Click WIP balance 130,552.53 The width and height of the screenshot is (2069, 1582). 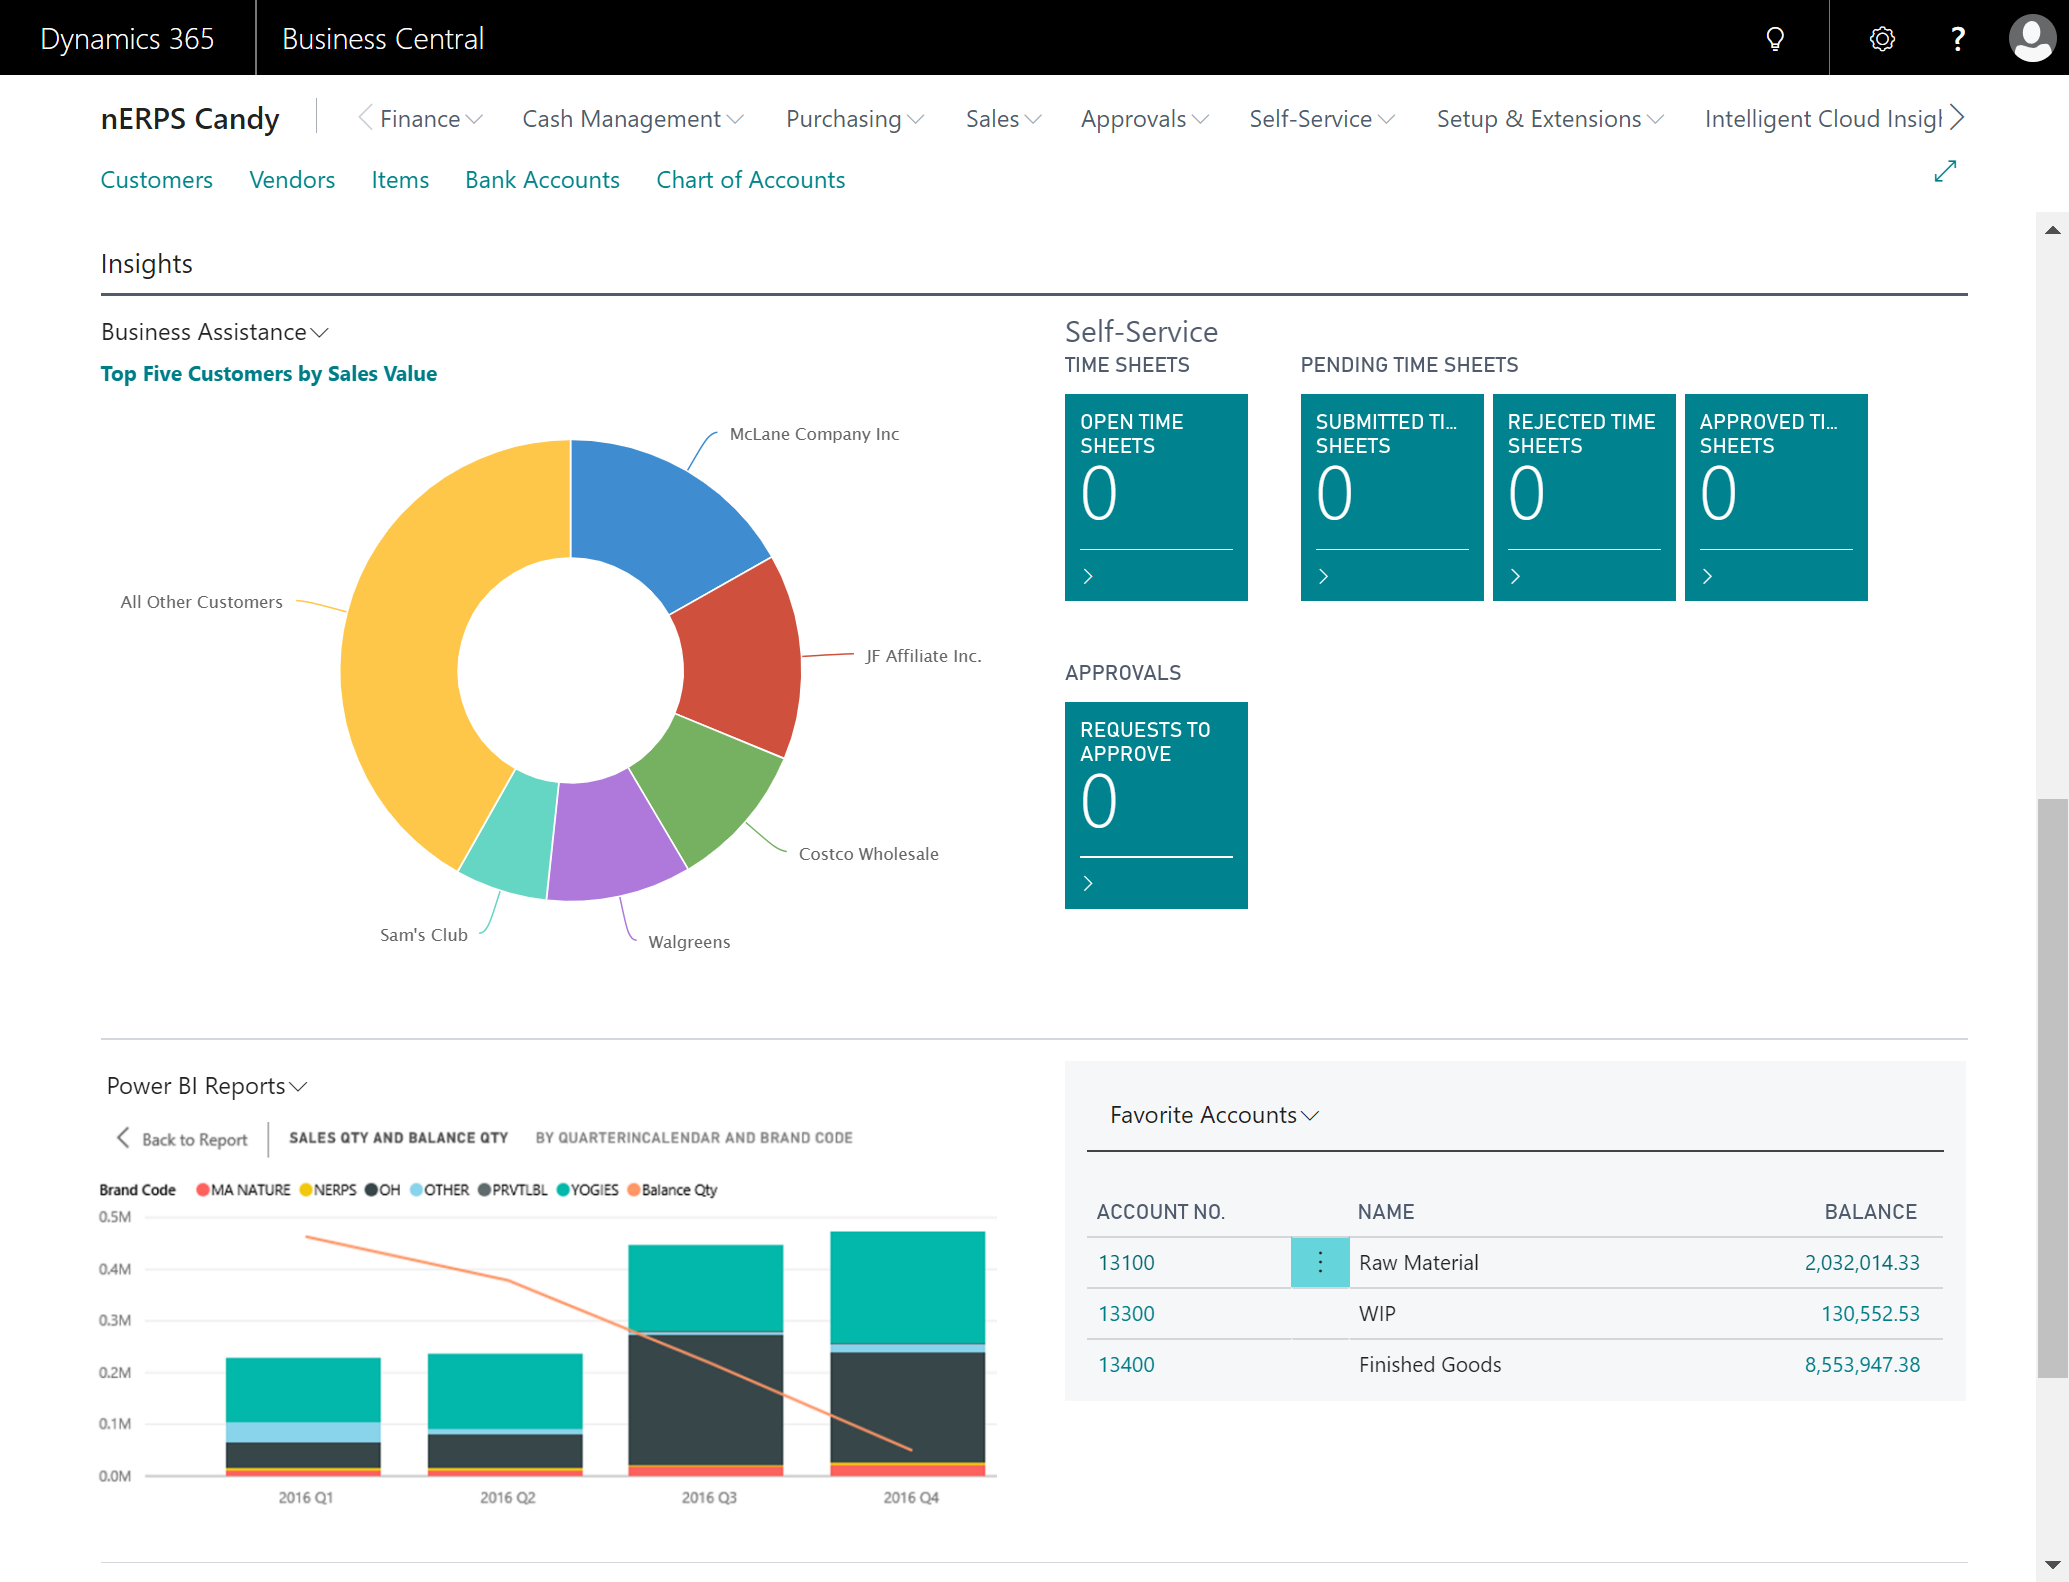click(x=1870, y=1314)
